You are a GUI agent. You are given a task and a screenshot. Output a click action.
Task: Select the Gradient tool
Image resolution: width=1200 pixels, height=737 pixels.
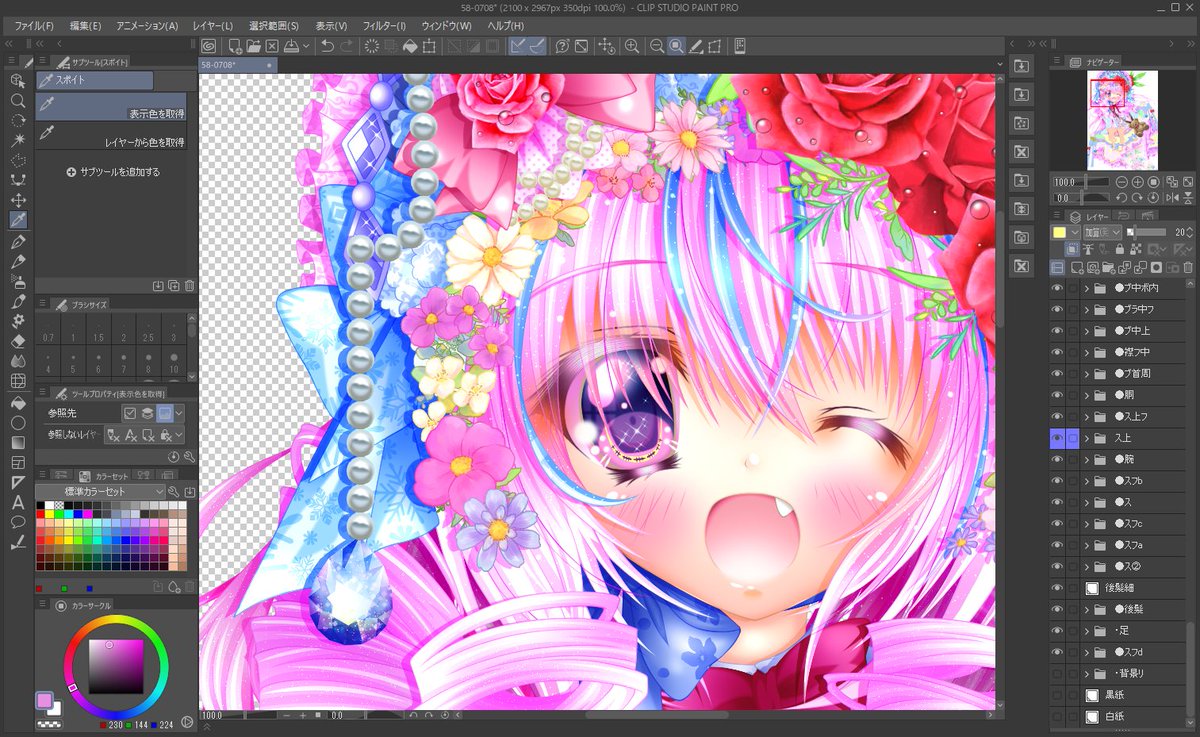[x=17, y=442]
